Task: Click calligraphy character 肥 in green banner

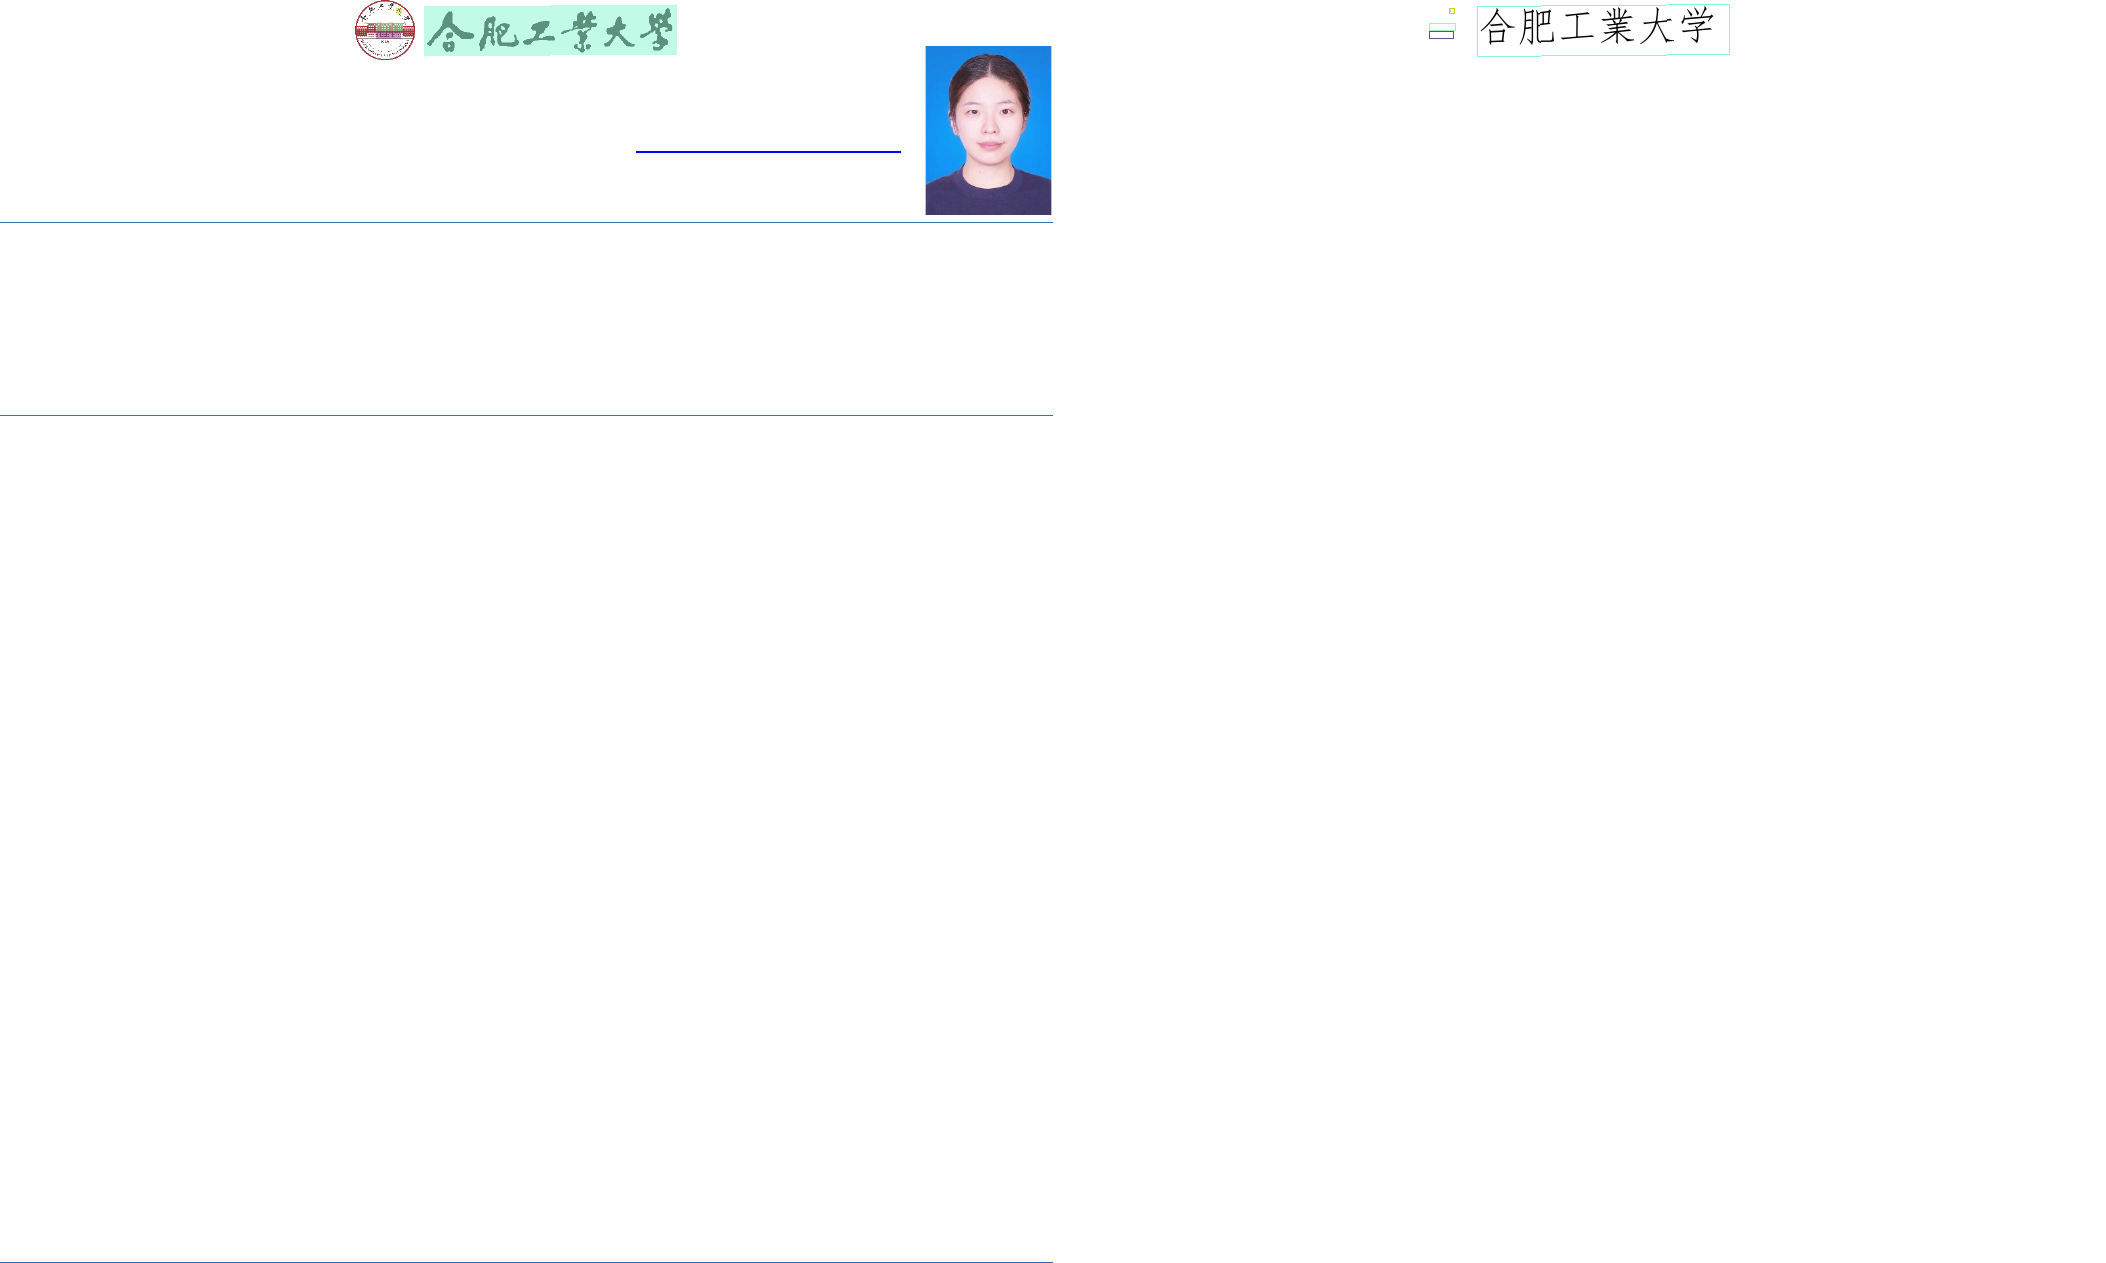Action: (x=497, y=34)
